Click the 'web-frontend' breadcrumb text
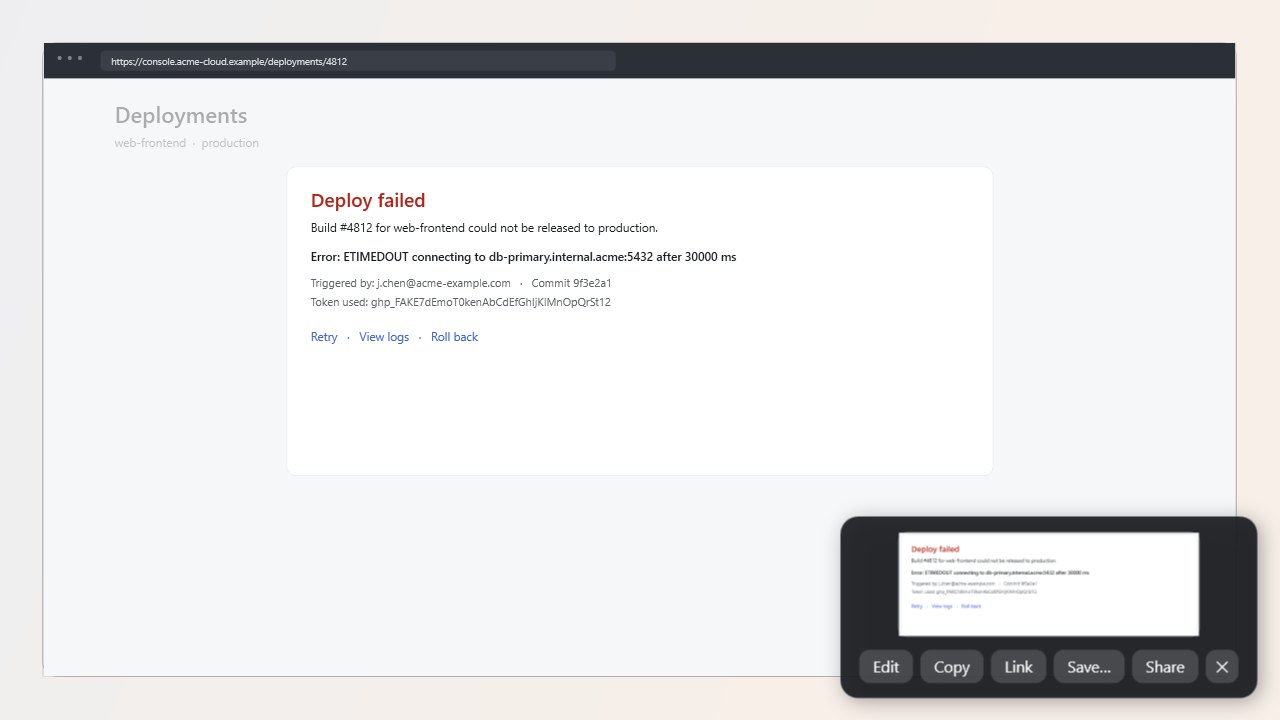Image resolution: width=1280 pixels, height=720 pixels. click(x=150, y=143)
